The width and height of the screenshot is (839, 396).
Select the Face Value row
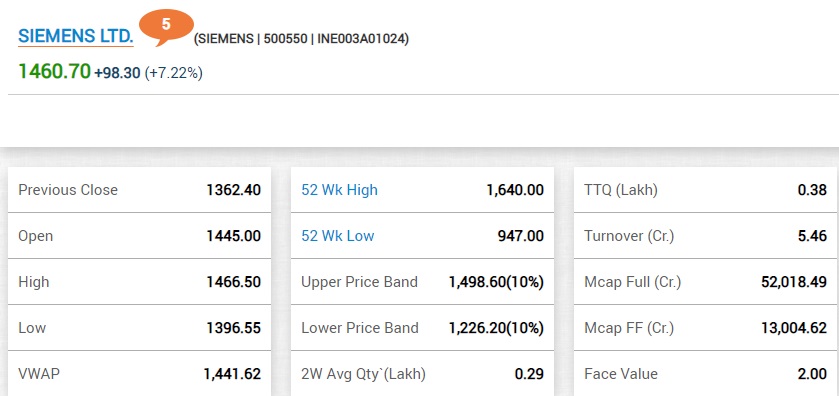(x=706, y=374)
